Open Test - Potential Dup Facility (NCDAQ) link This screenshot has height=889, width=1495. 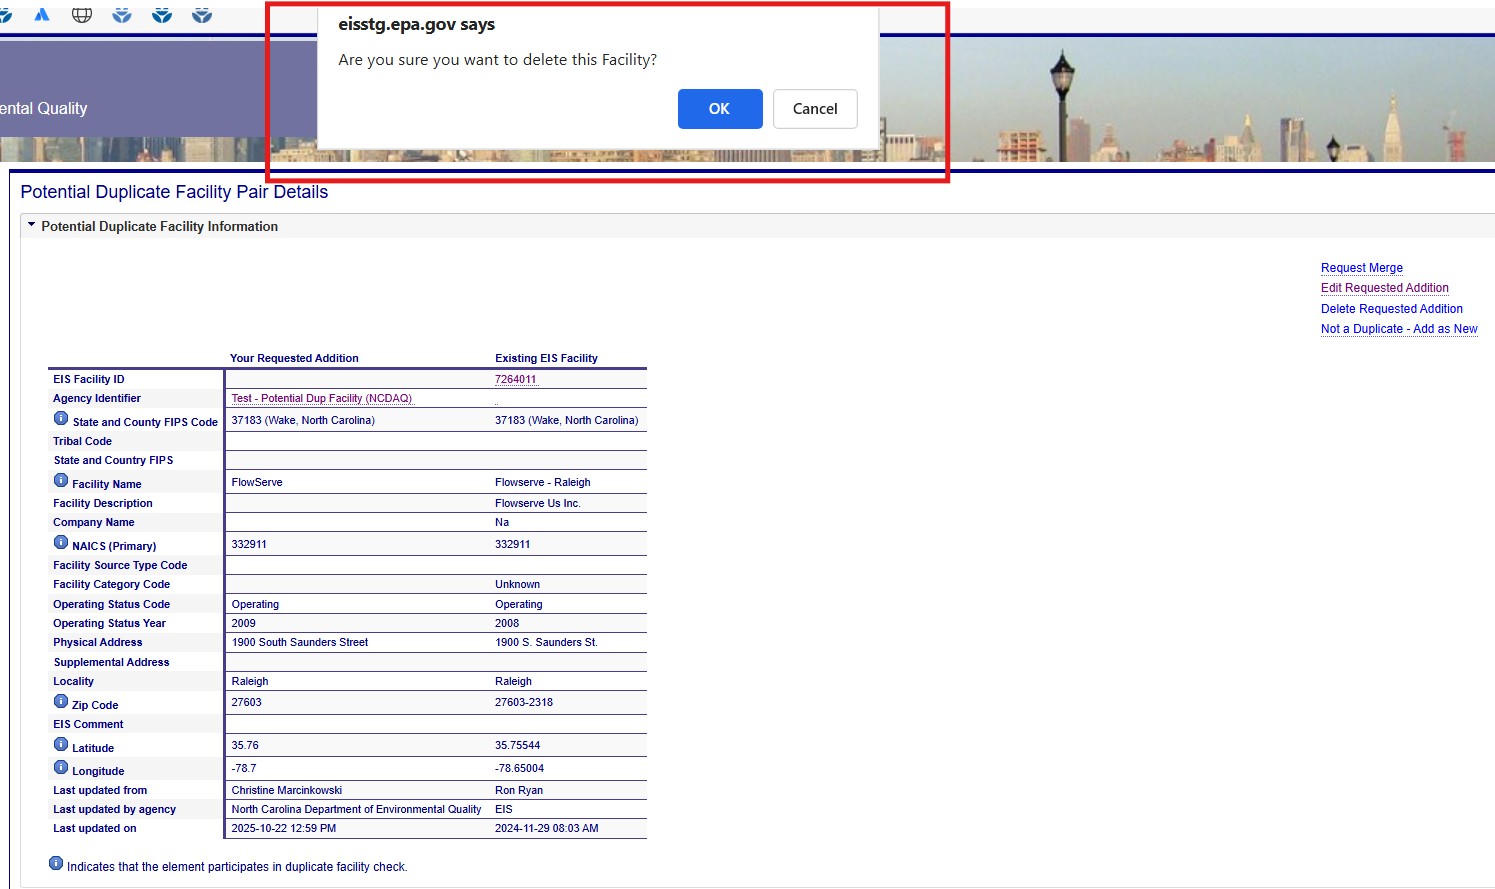[321, 398]
